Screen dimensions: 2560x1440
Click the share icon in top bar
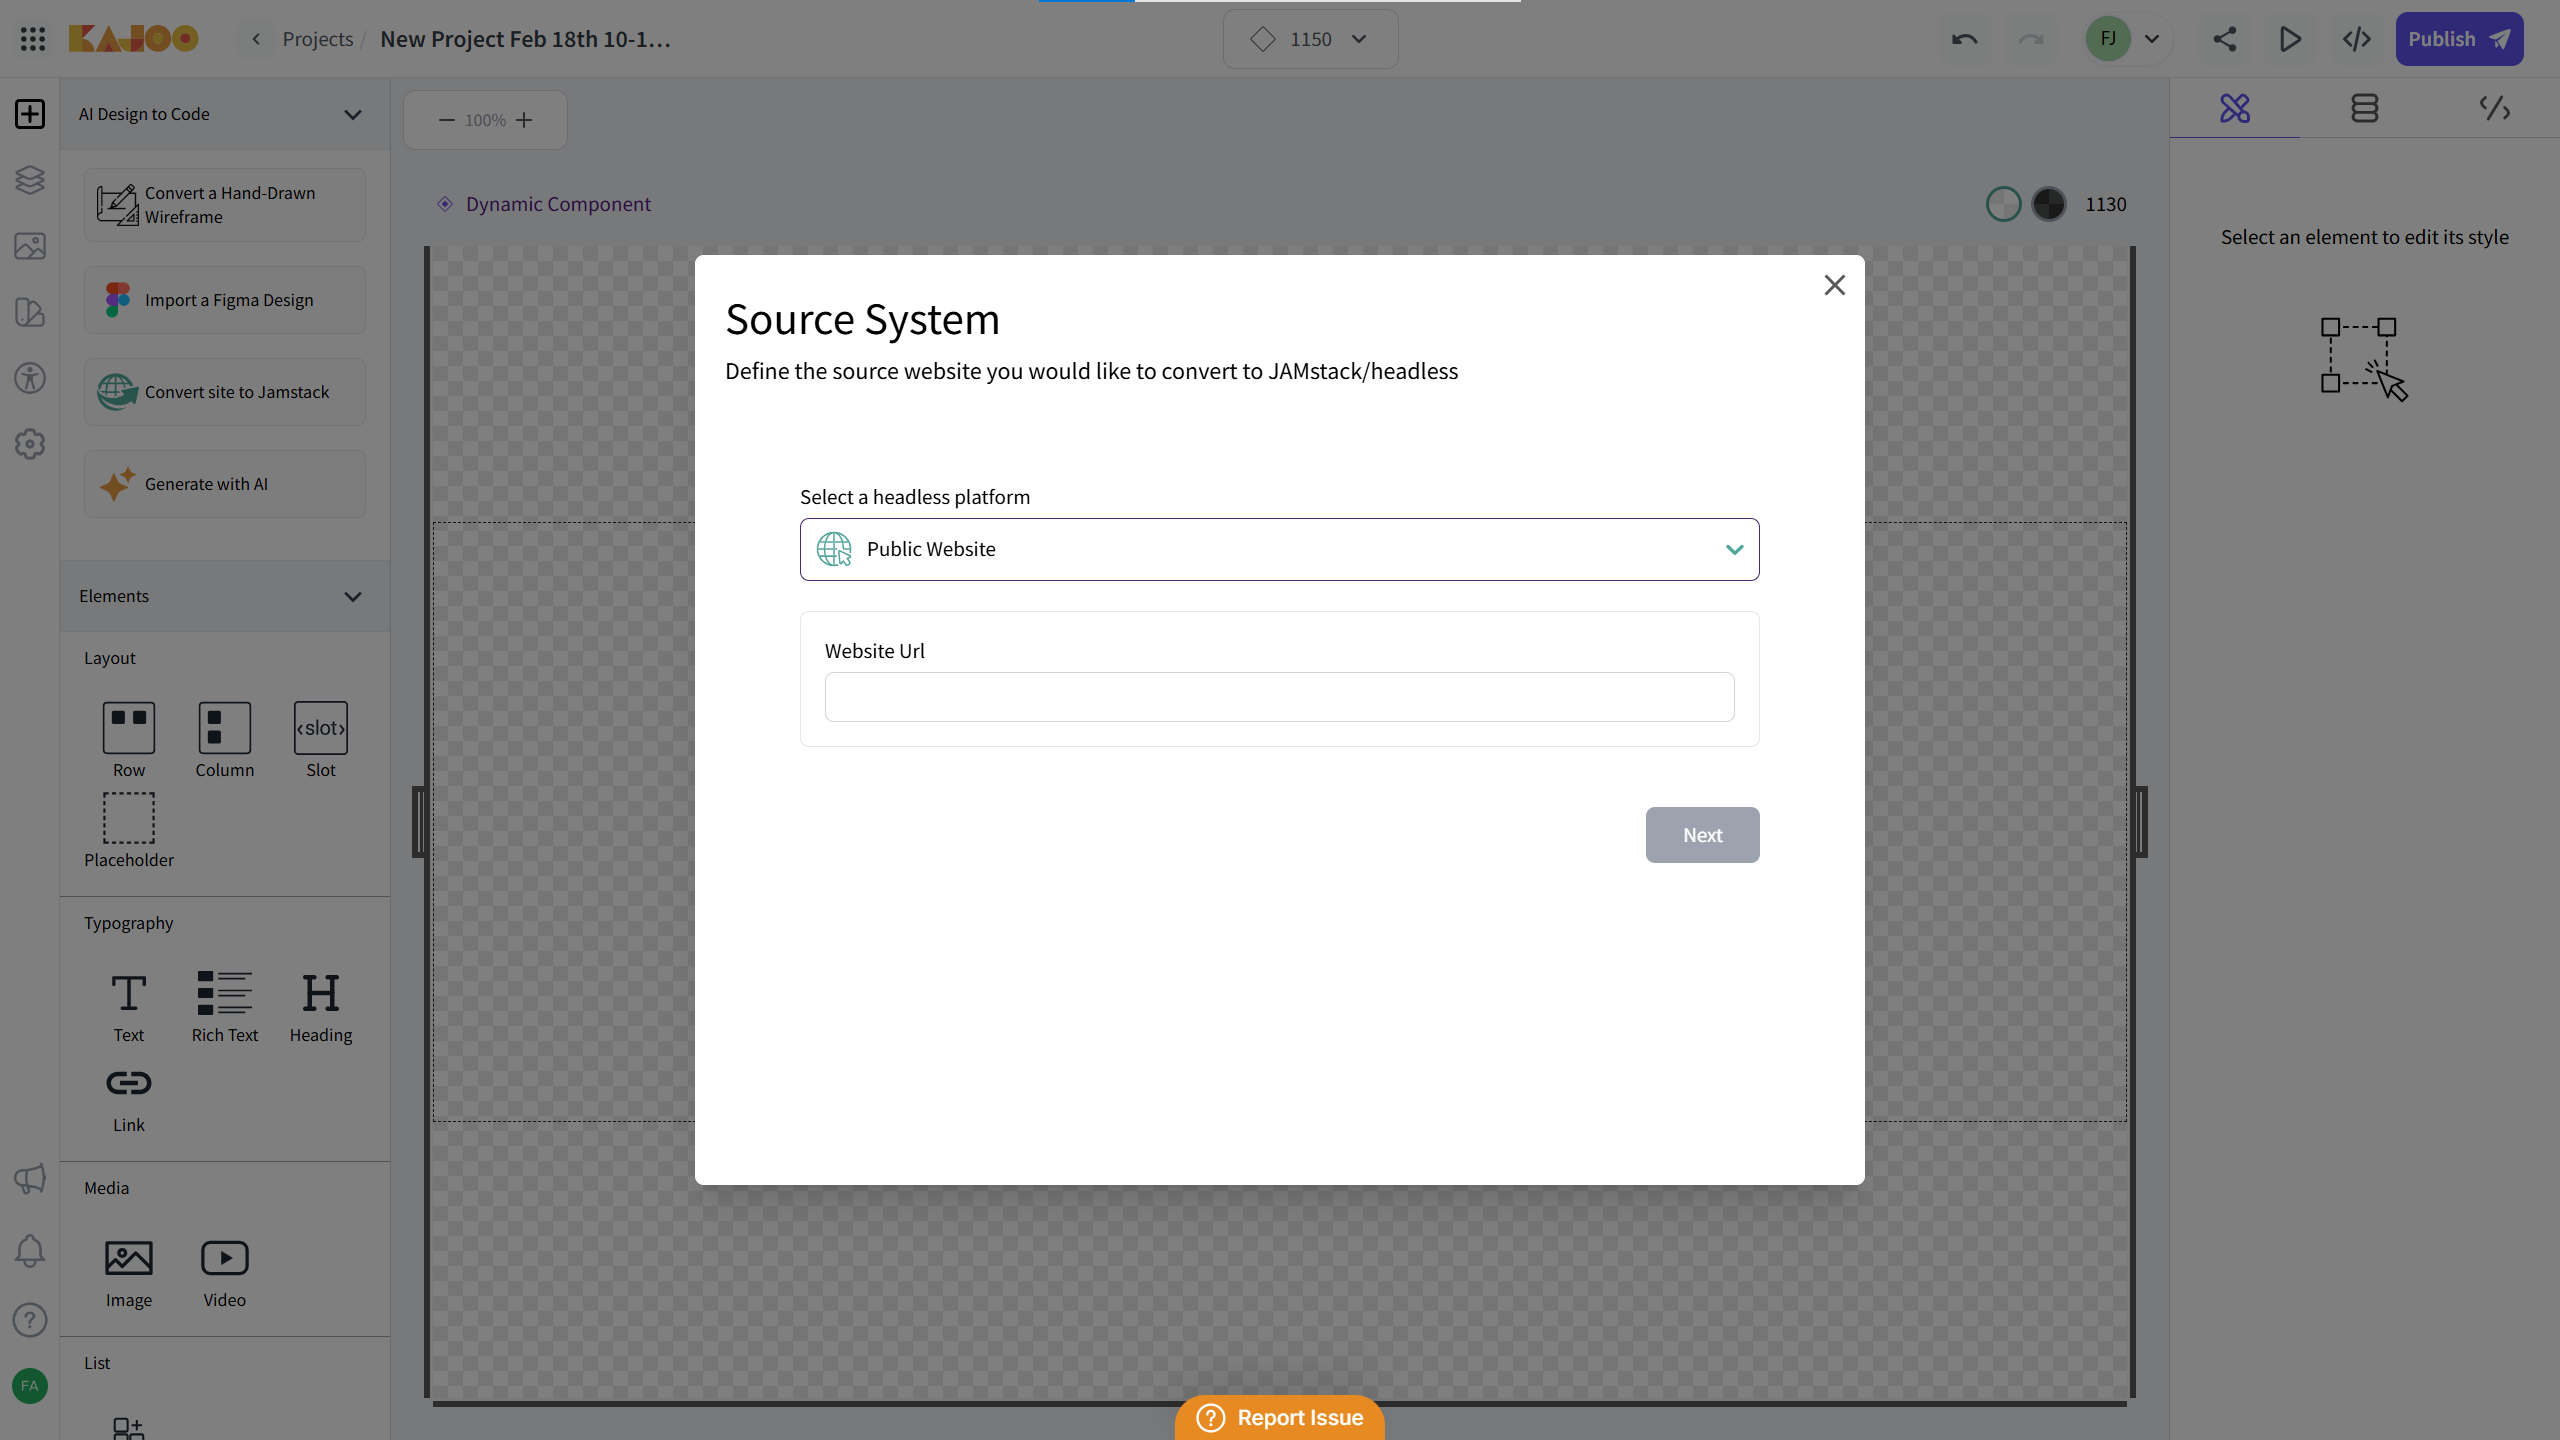pos(2224,39)
